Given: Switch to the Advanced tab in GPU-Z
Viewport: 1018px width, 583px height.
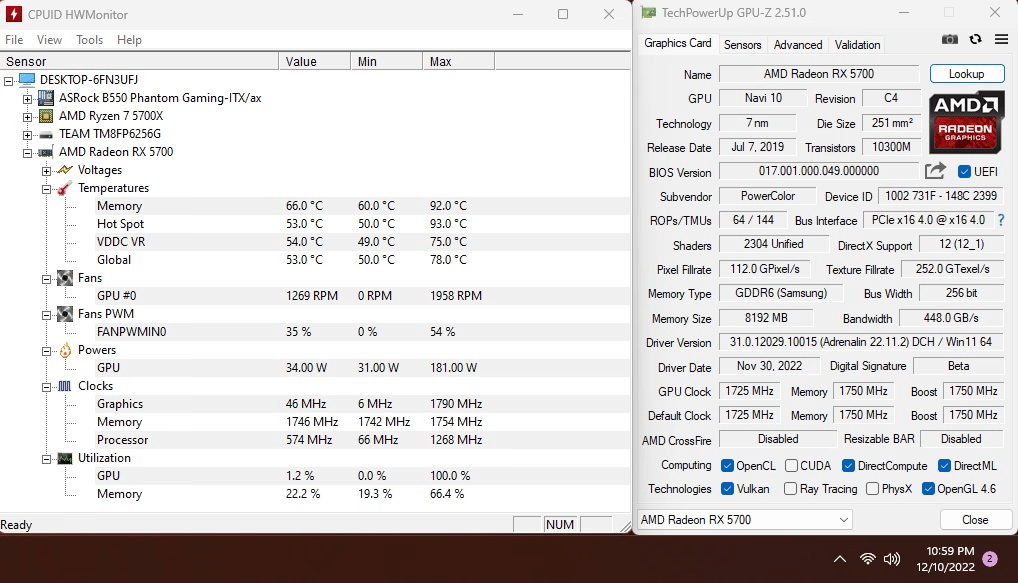Looking at the screenshot, I should click(798, 45).
